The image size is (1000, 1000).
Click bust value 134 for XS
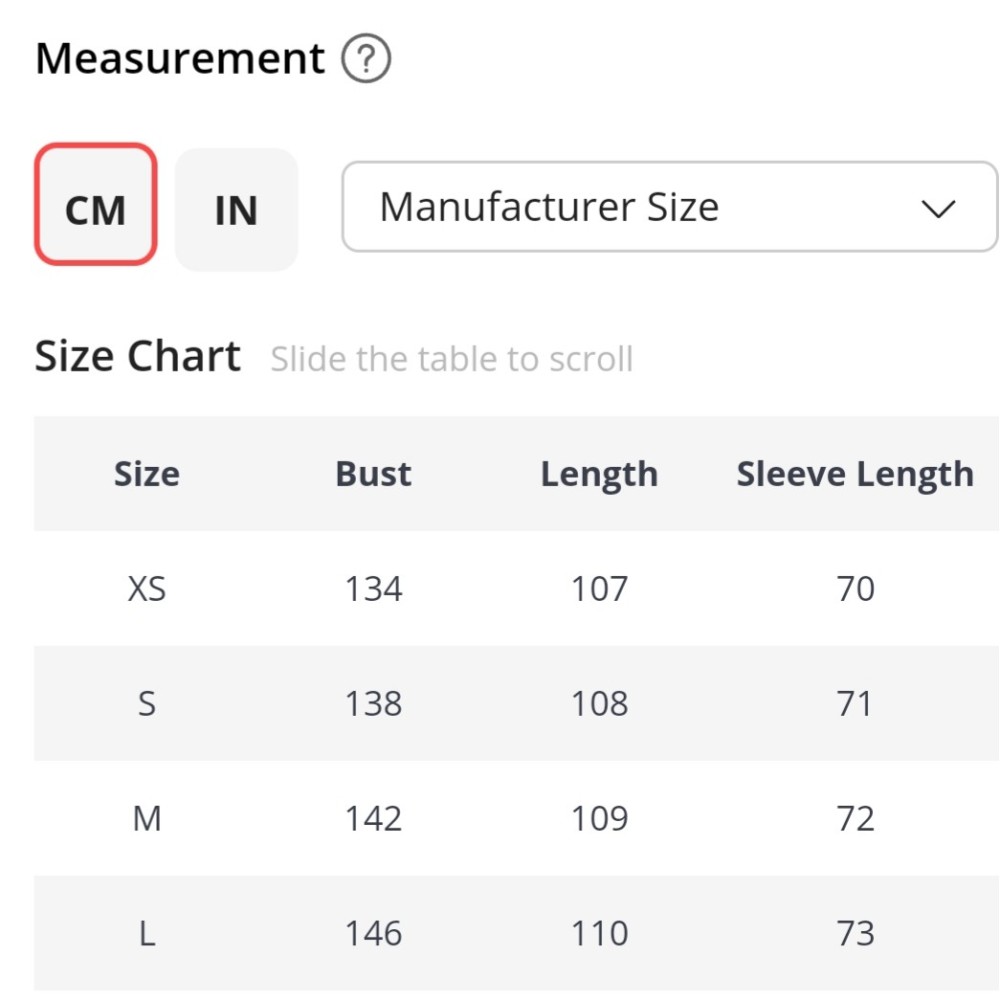[x=374, y=589]
